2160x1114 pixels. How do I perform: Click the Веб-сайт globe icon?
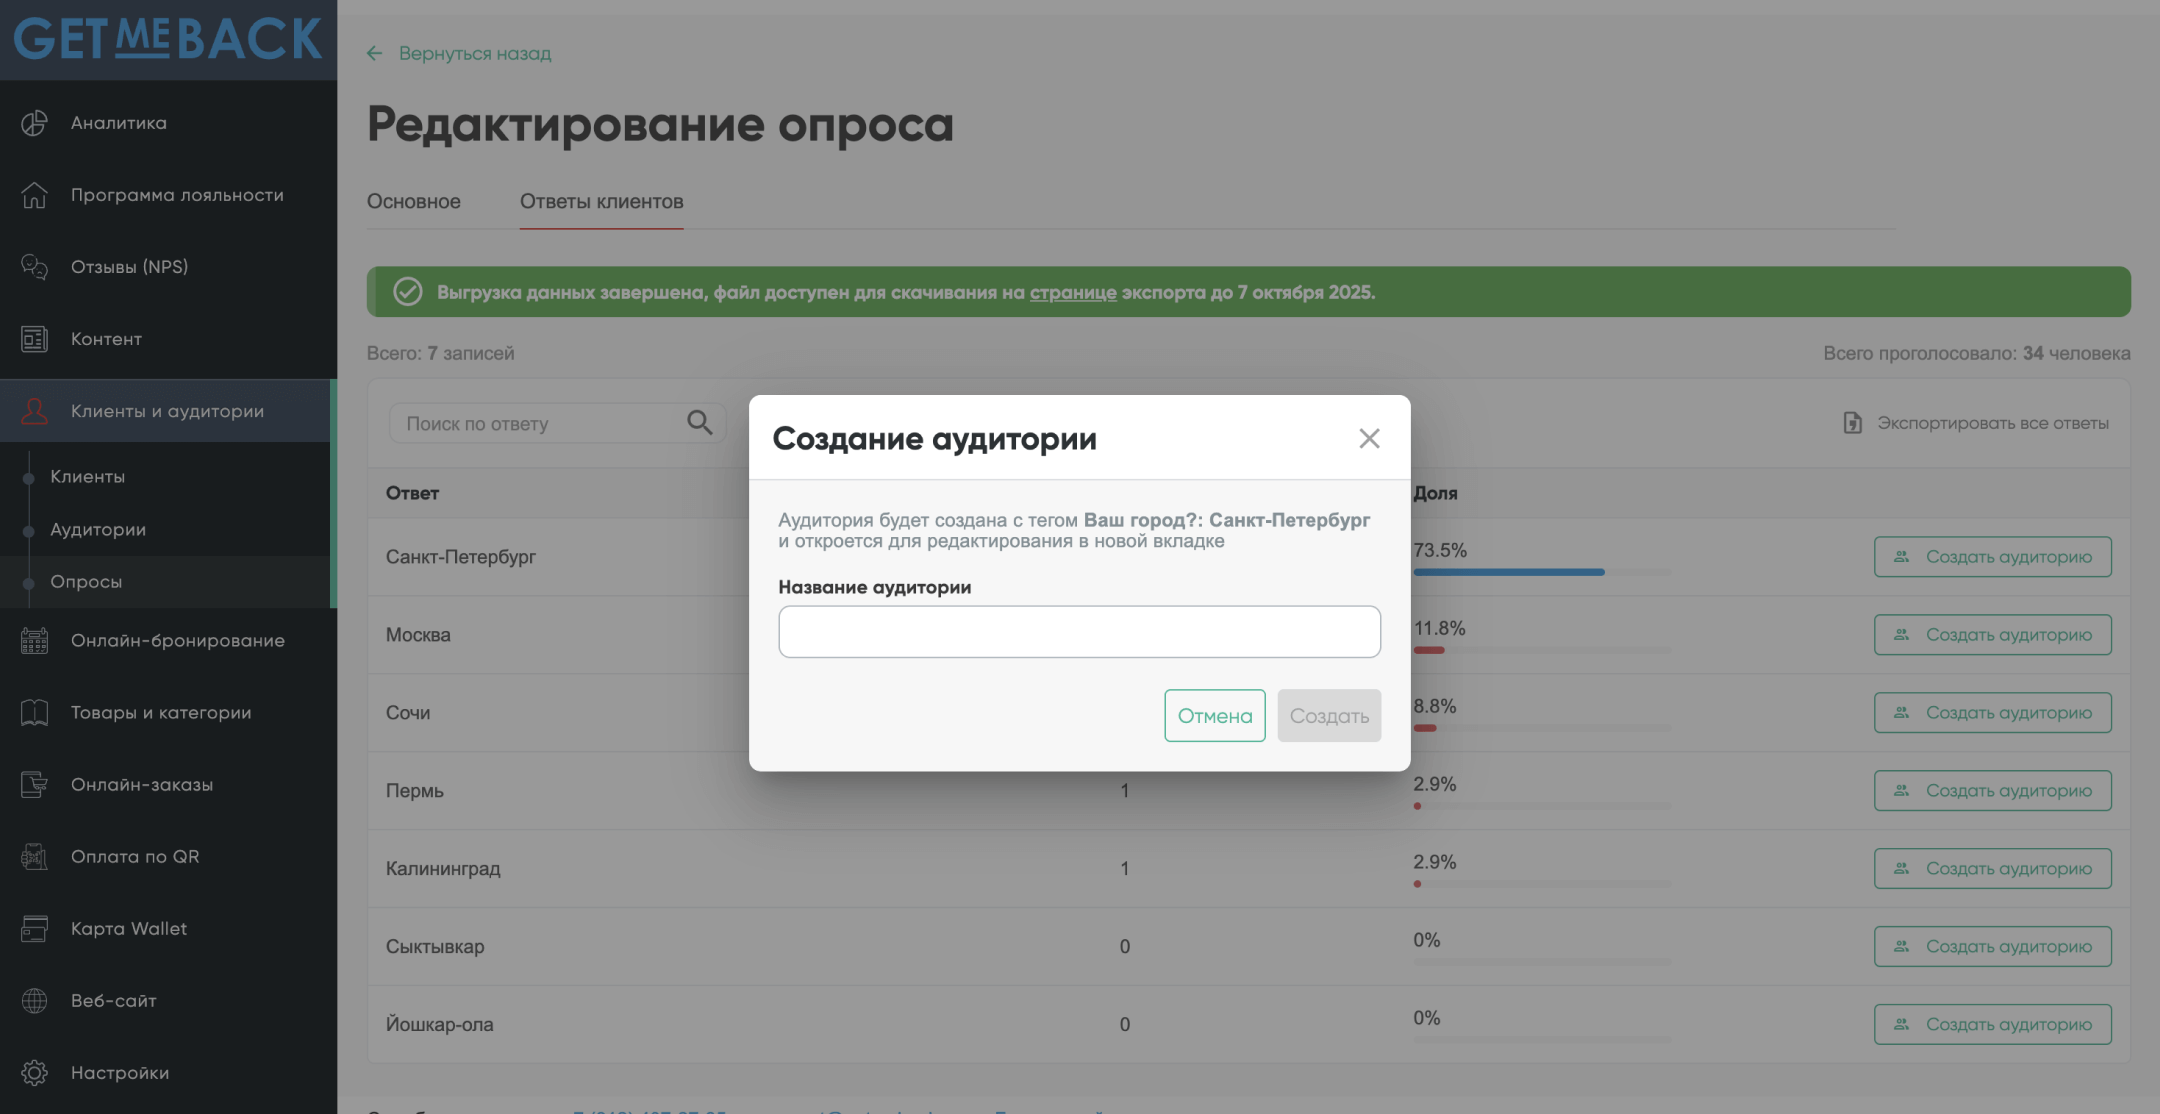[34, 1001]
